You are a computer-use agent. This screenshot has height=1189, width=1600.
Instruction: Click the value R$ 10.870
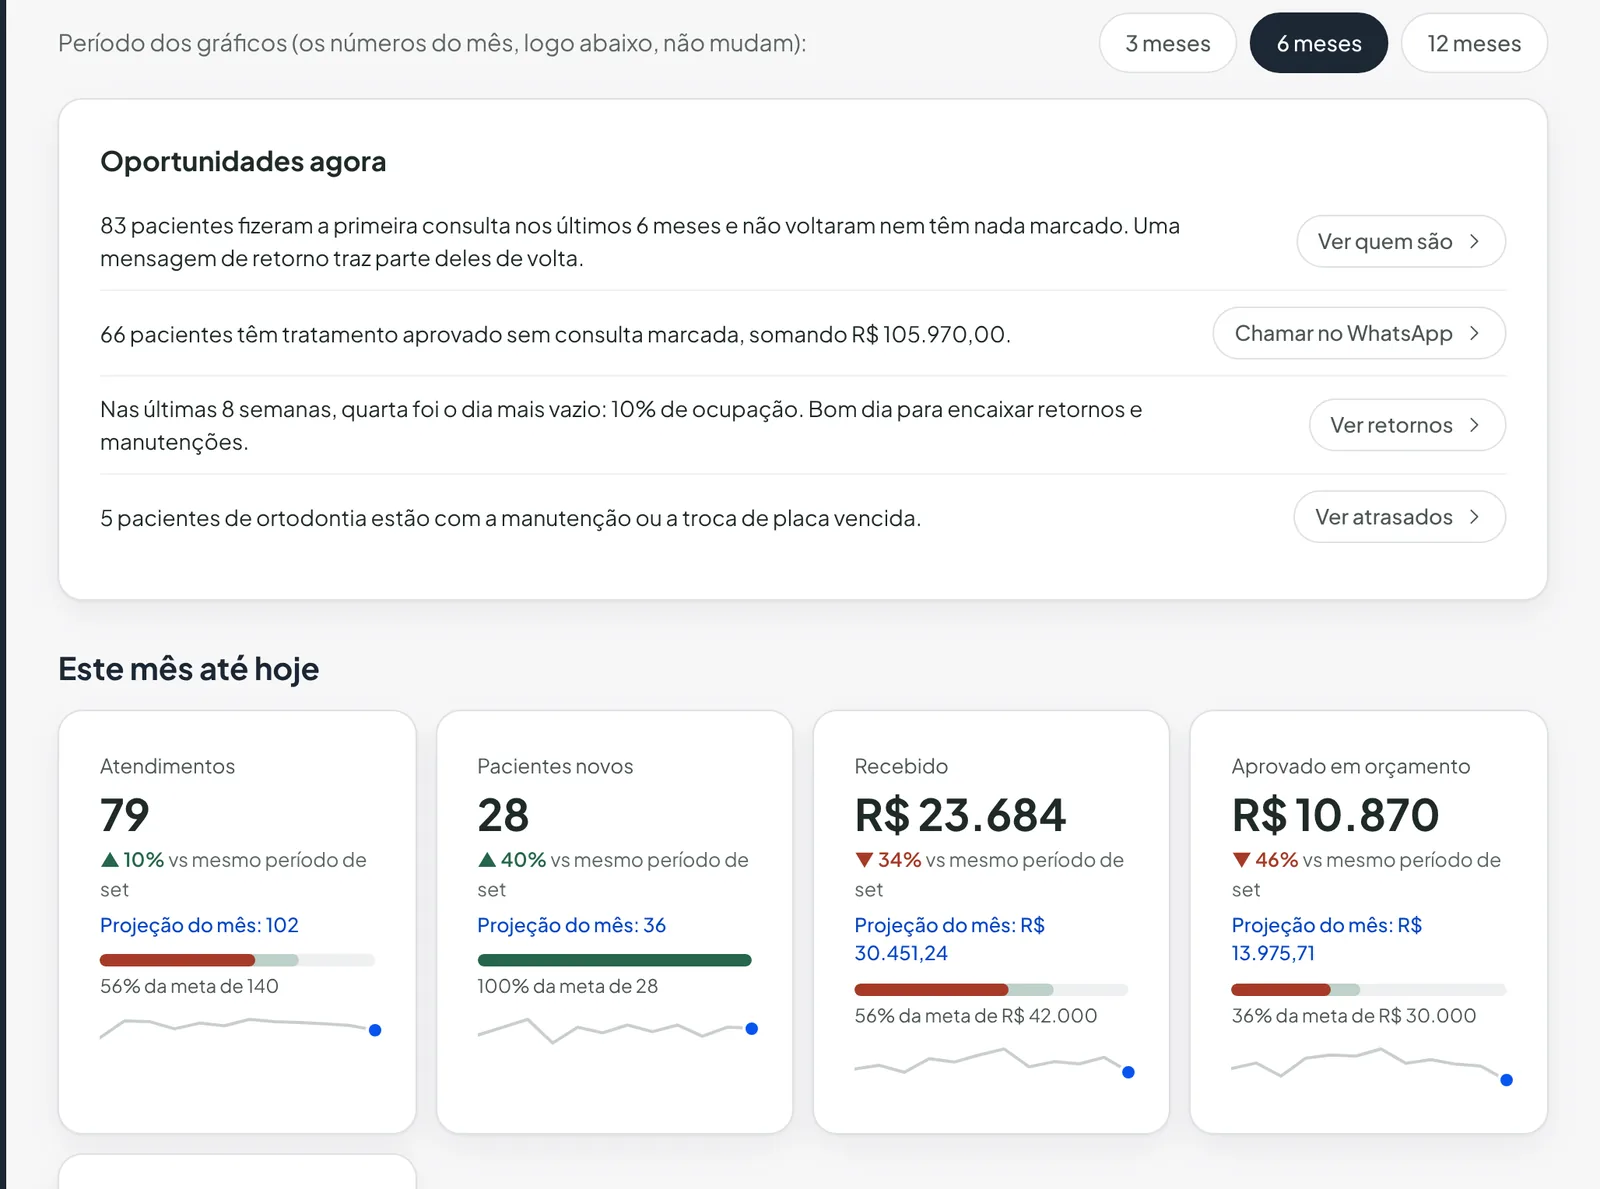[x=1335, y=815]
